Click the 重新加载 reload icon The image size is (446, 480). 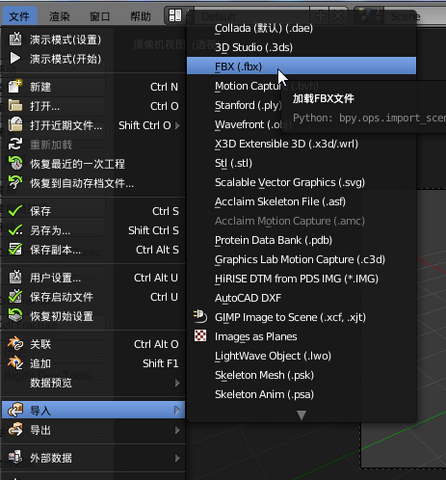(15, 144)
